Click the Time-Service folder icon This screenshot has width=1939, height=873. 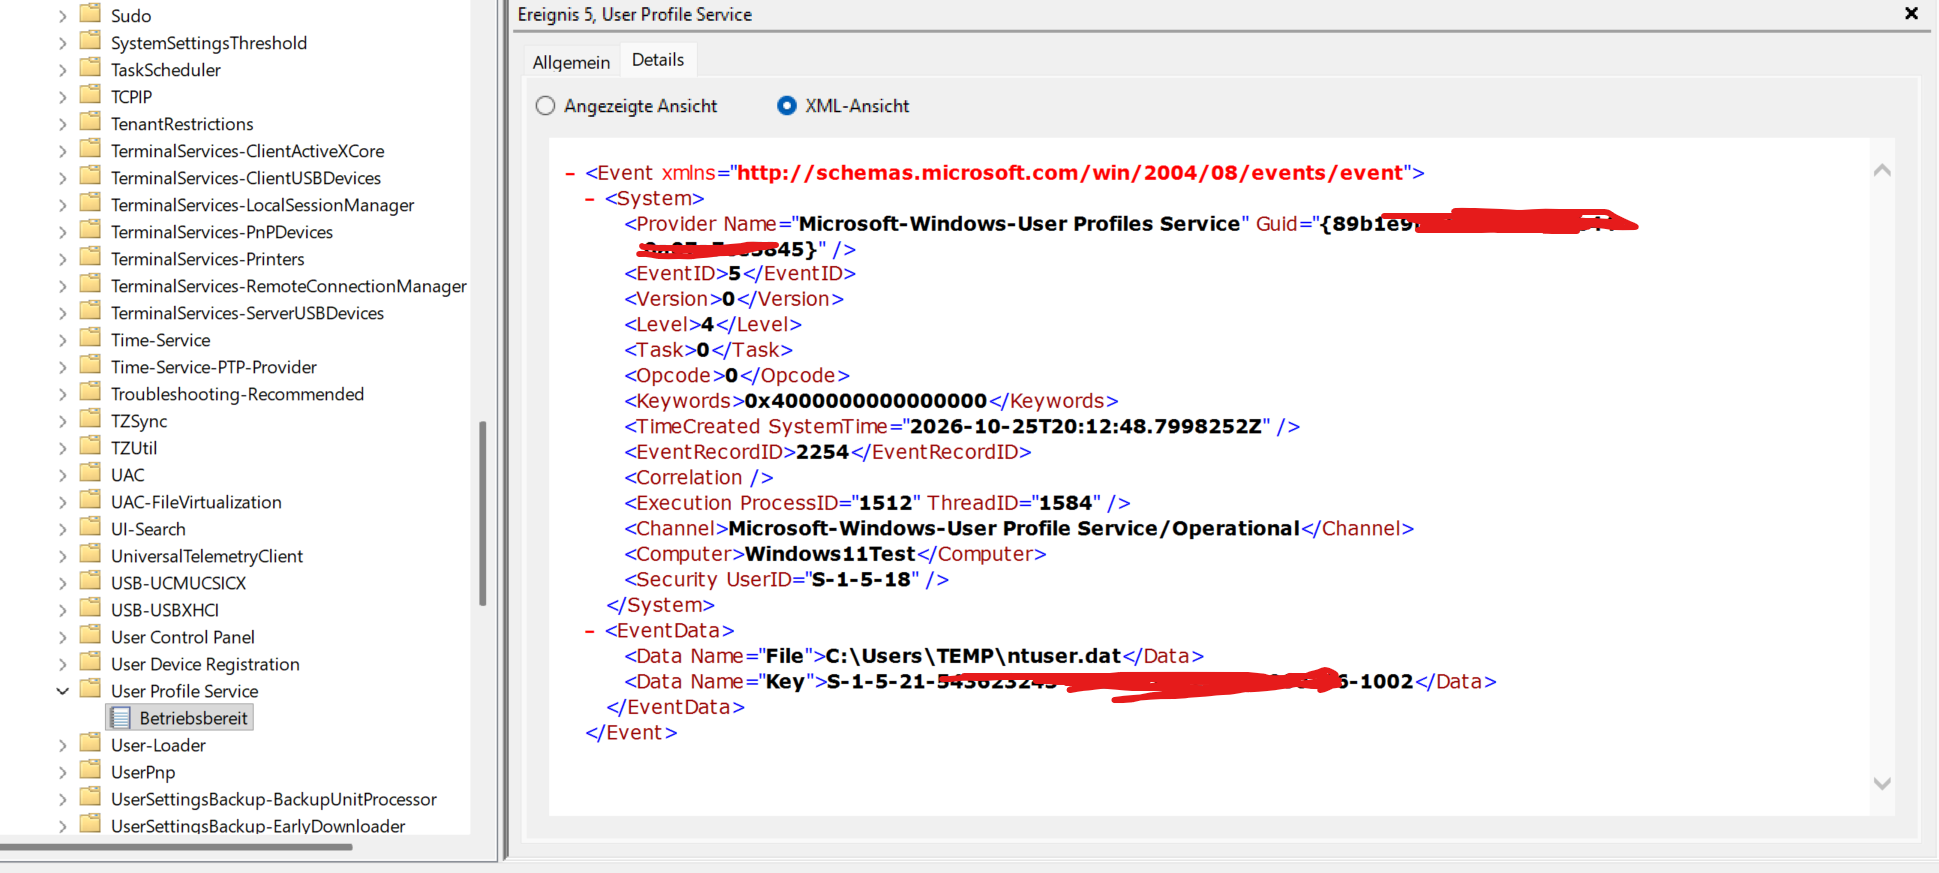click(x=91, y=338)
